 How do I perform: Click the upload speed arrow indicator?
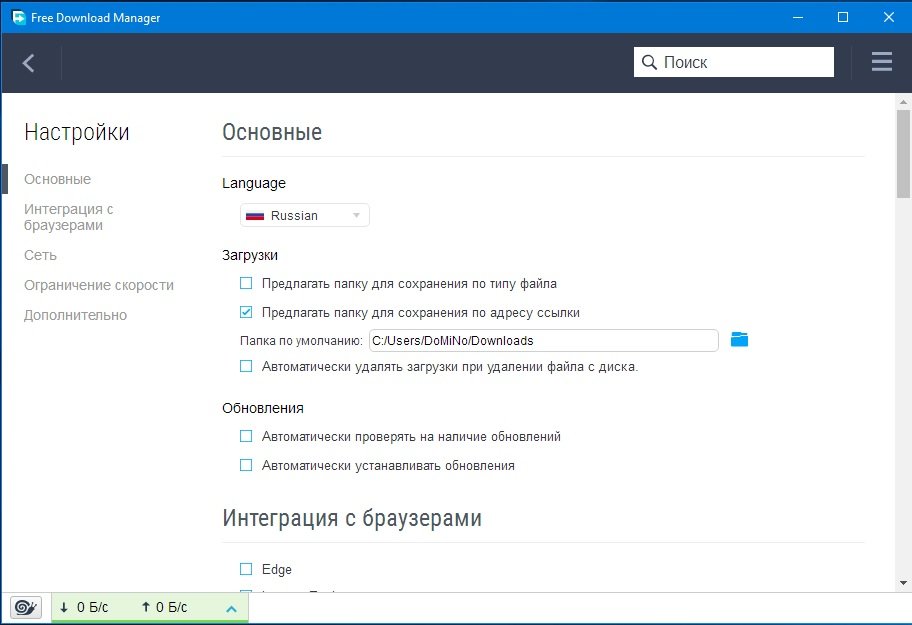tap(145, 608)
